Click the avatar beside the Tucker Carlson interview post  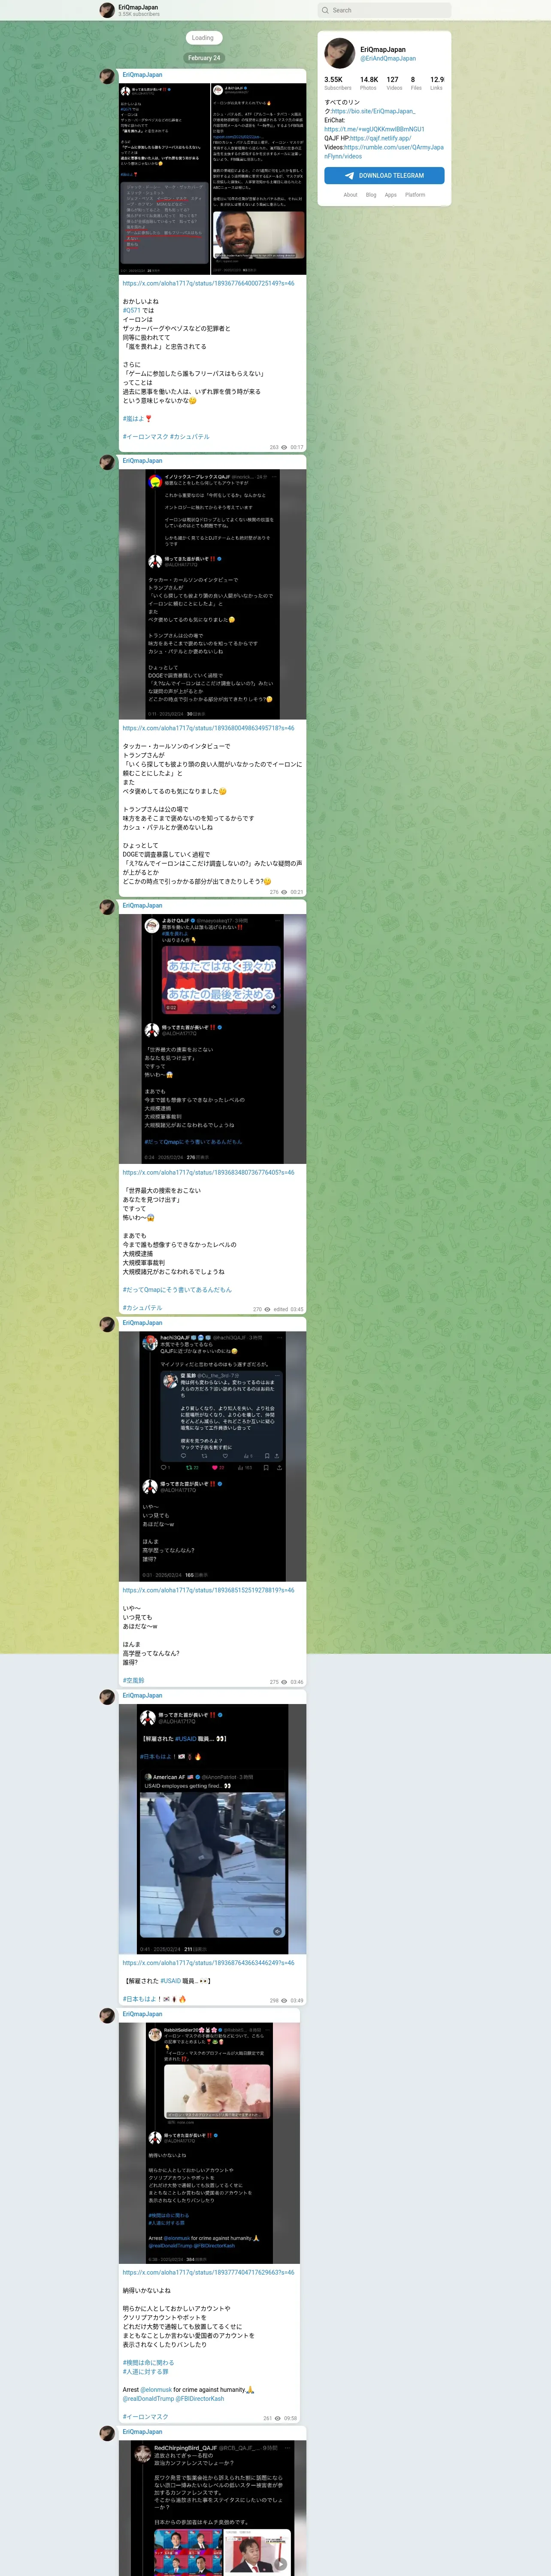[107, 462]
